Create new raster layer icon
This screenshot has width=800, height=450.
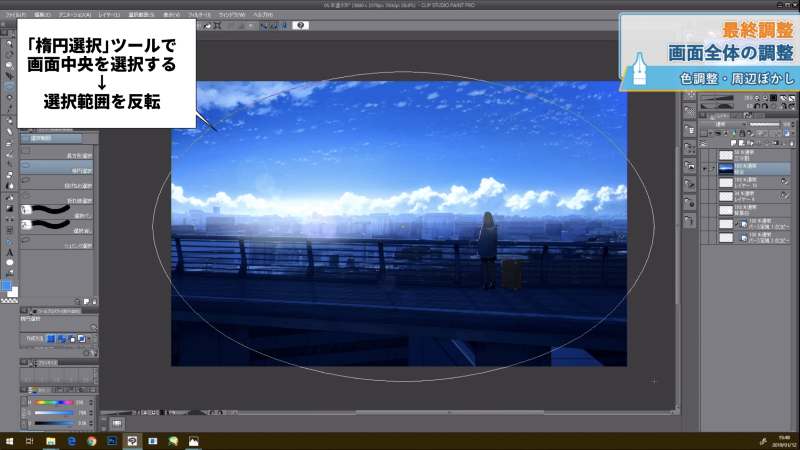click(733, 143)
